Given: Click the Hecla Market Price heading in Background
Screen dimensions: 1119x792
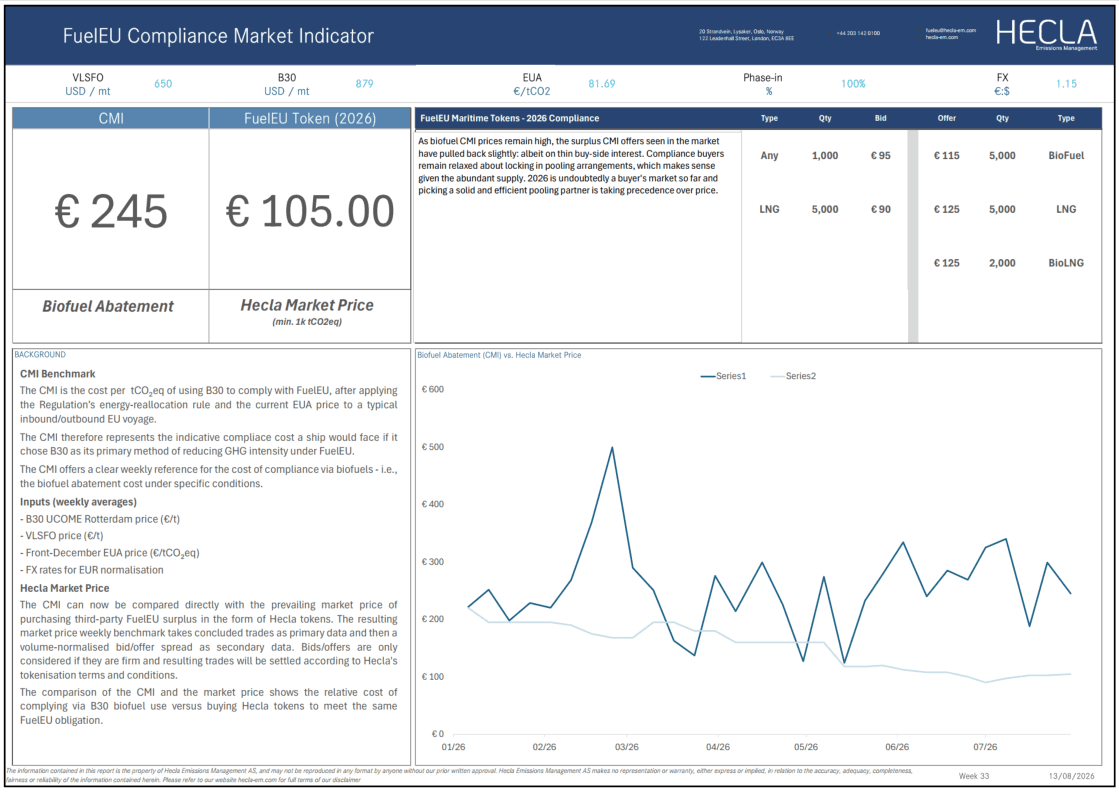Looking at the screenshot, I should point(64,589).
